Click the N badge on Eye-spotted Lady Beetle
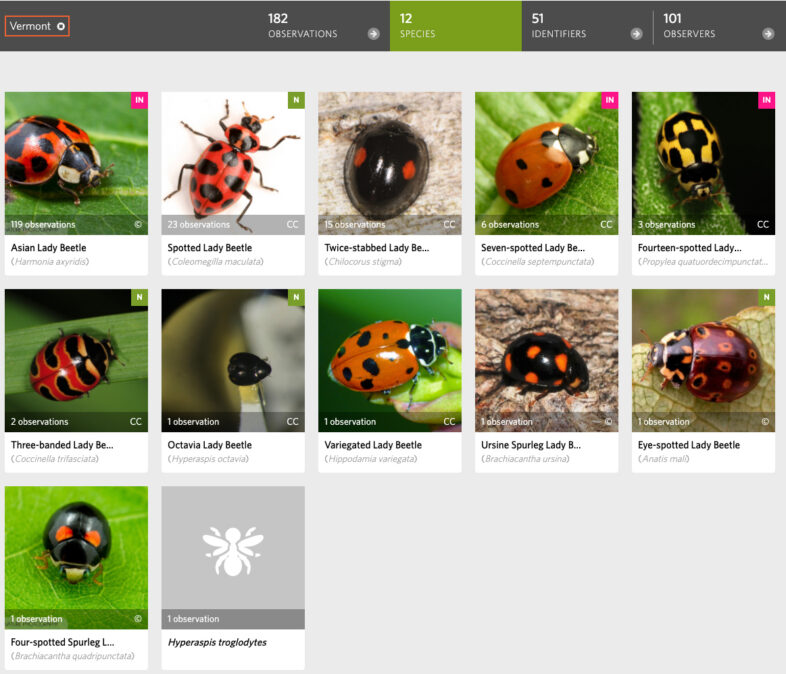The width and height of the screenshot is (786, 674). click(x=766, y=297)
